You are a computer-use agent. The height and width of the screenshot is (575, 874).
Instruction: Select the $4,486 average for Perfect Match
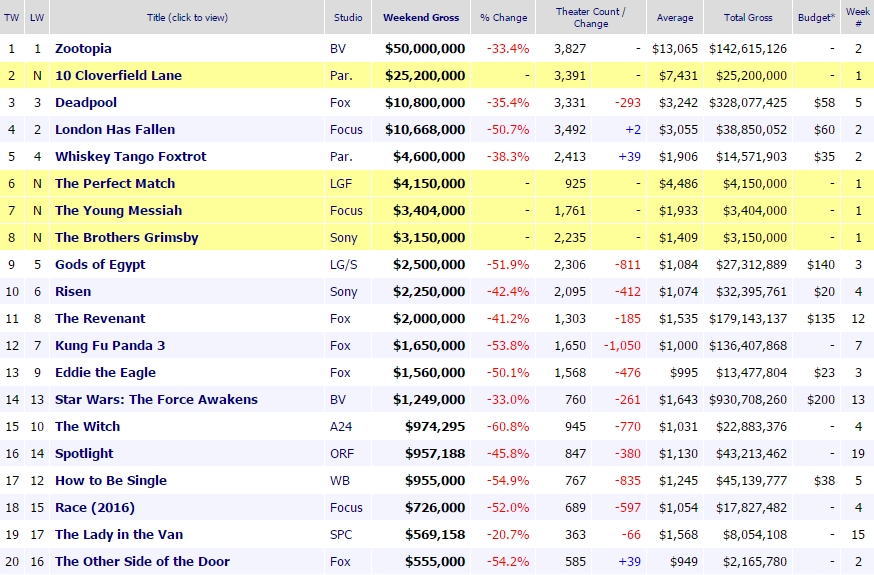(x=678, y=183)
